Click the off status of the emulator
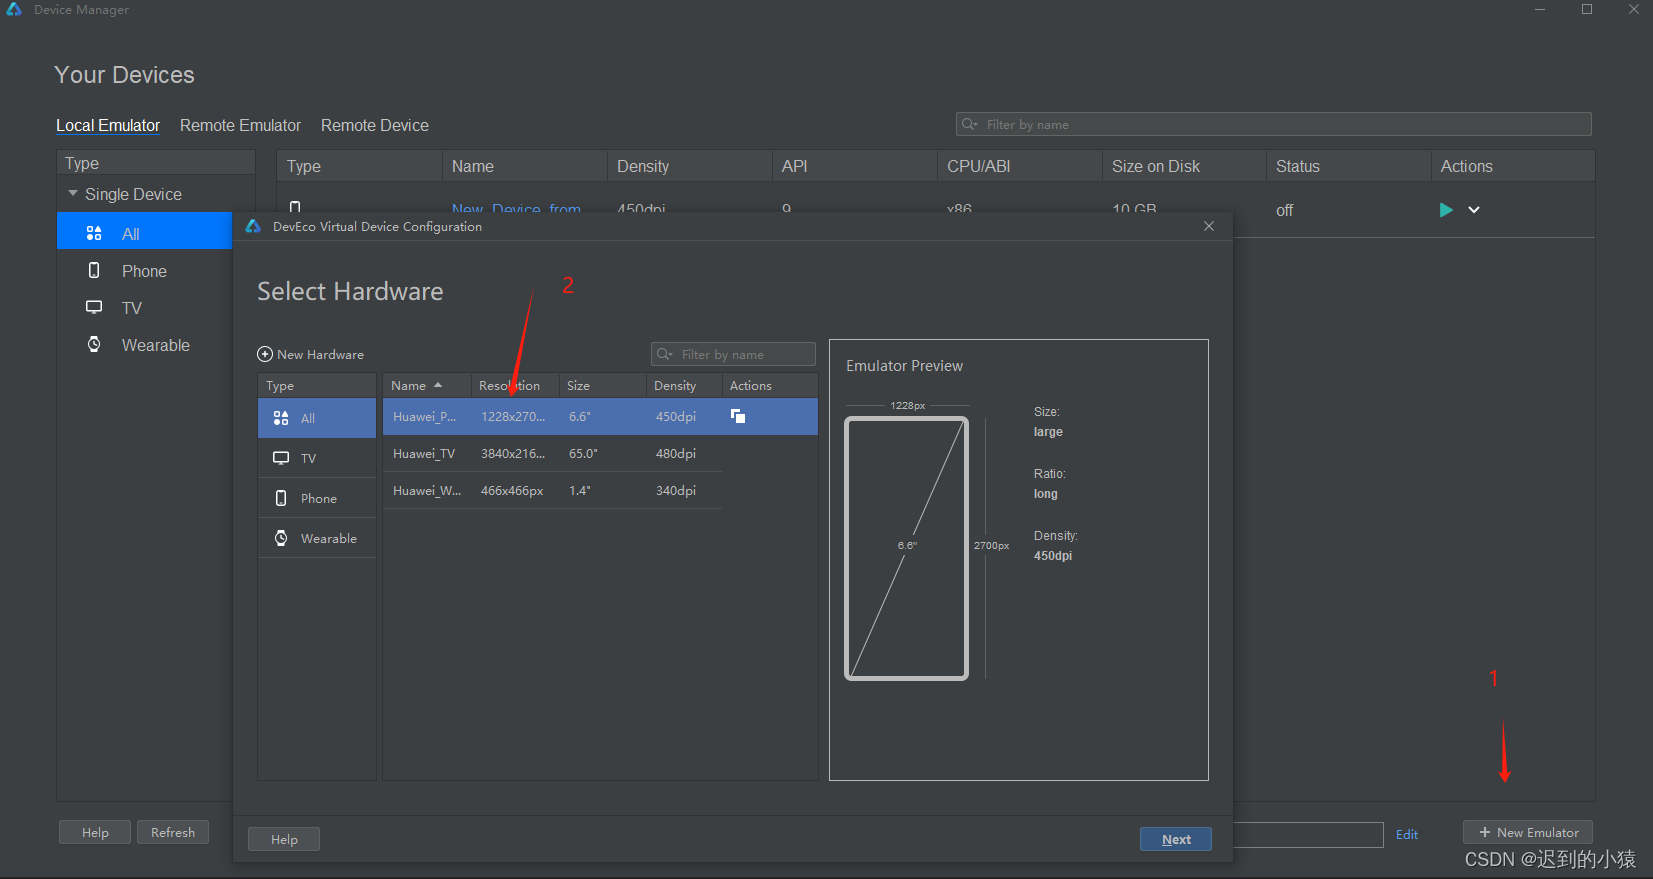 pos(1285,210)
